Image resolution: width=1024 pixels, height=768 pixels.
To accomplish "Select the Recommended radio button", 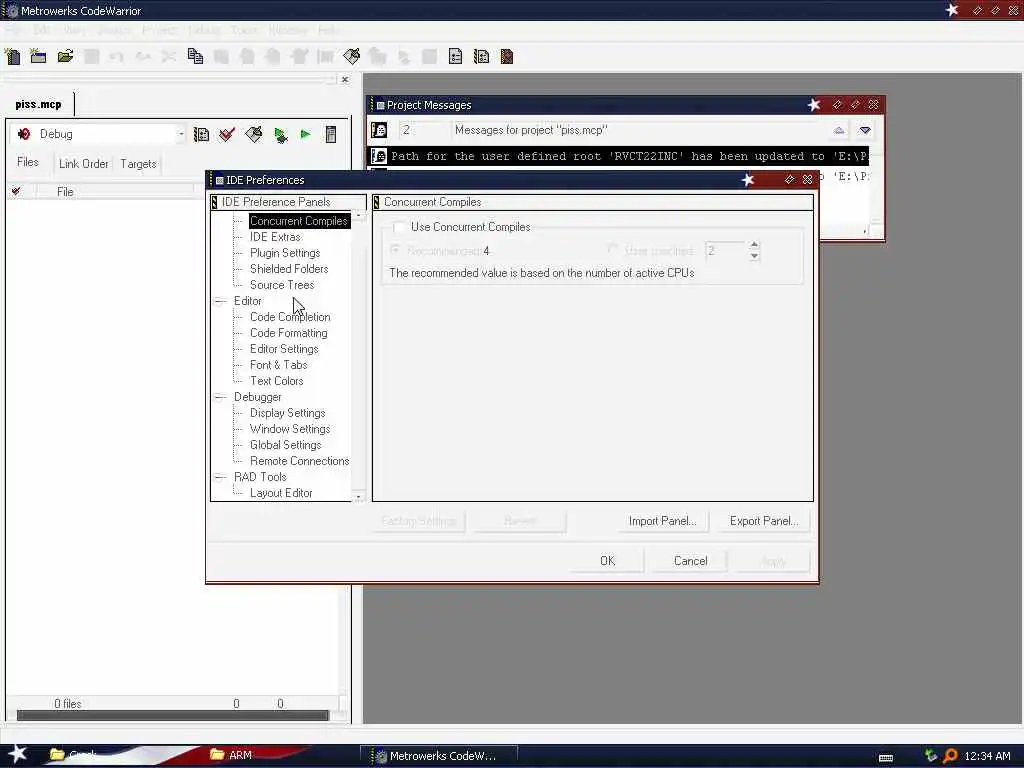I will tap(395, 250).
